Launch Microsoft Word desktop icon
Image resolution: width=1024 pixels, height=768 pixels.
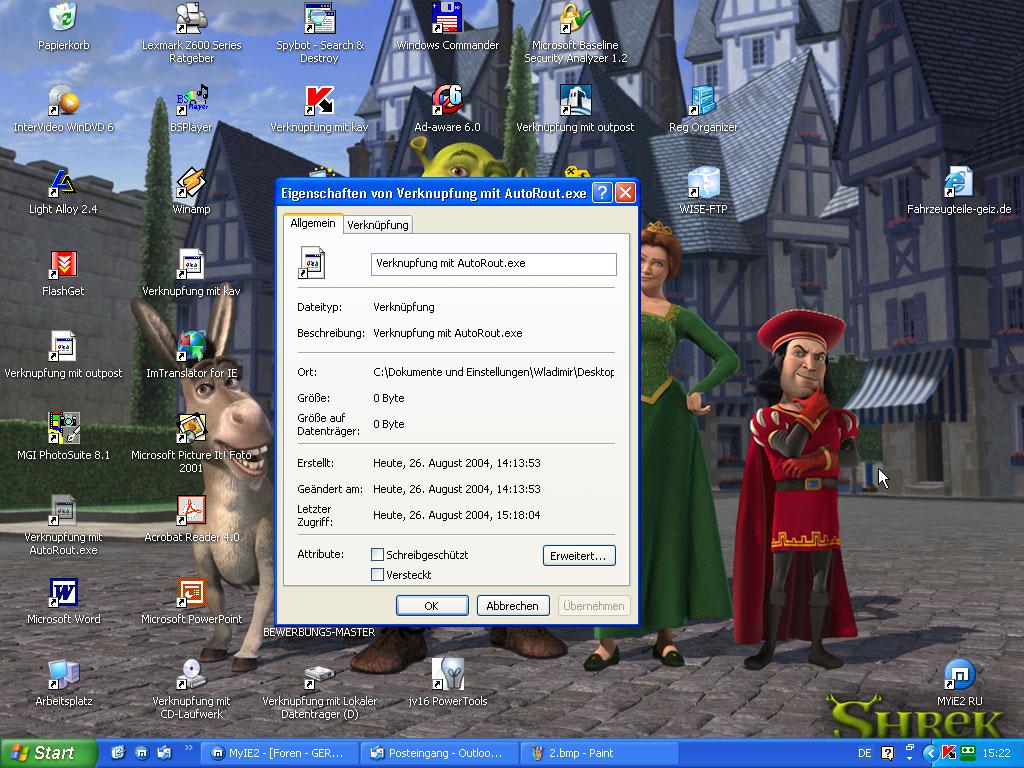click(x=63, y=592)
